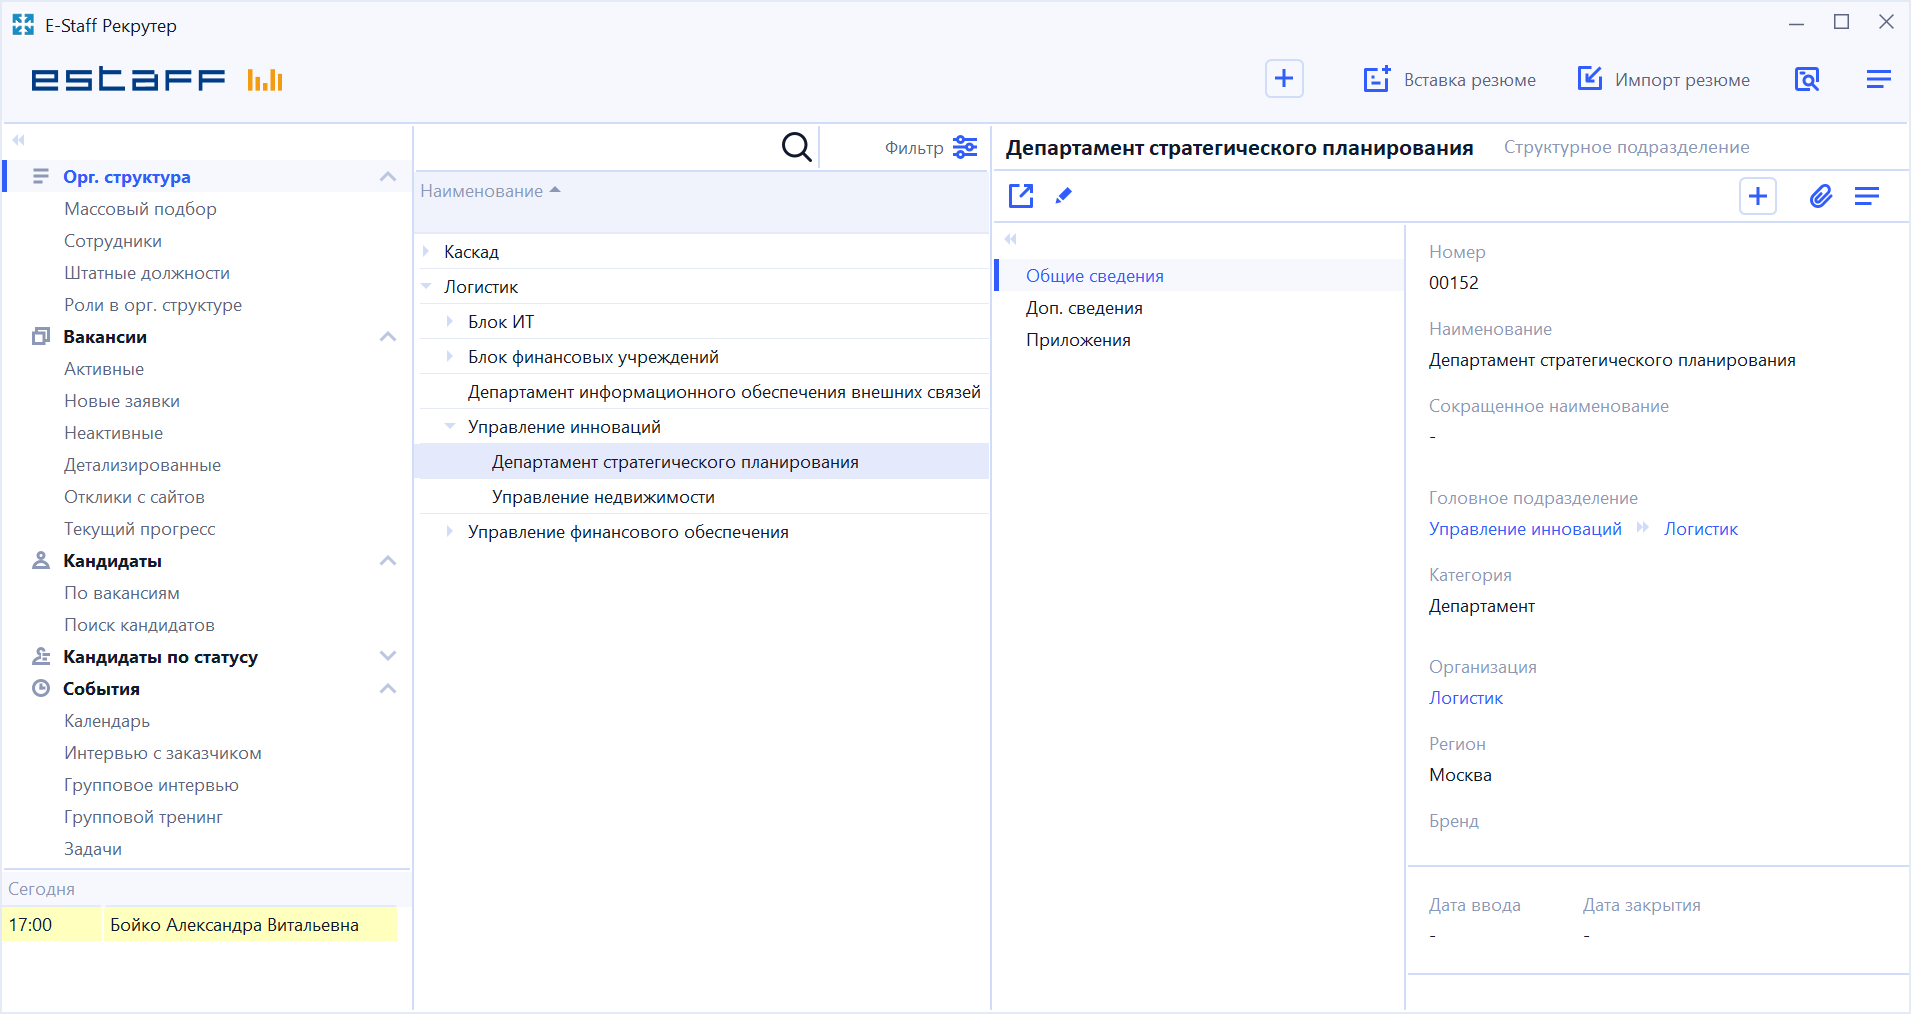The image size is (1911, 1014).
Task: Expand the Блок ИТ tree node
Action: 450,322
